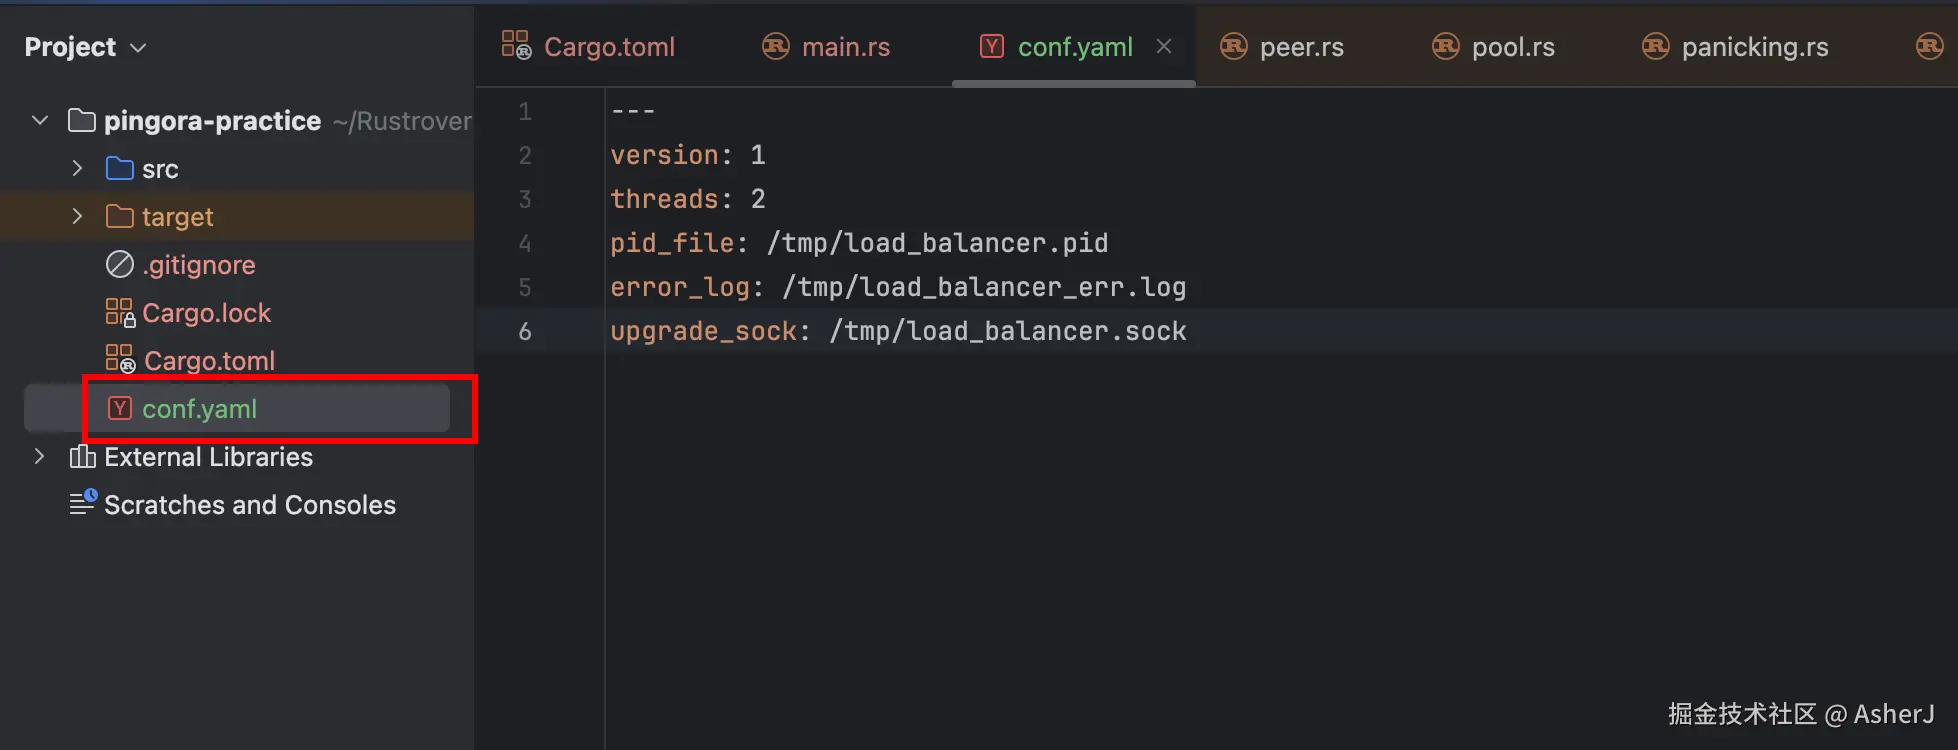Click the Cargo.toml icon in project tree
The width and height of the screenshot is (1958, 750).
coord(120,359)
